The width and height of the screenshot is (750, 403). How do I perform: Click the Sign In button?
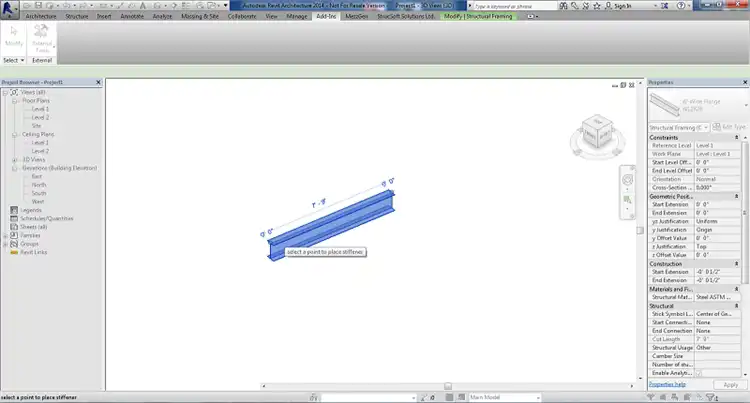622,6
